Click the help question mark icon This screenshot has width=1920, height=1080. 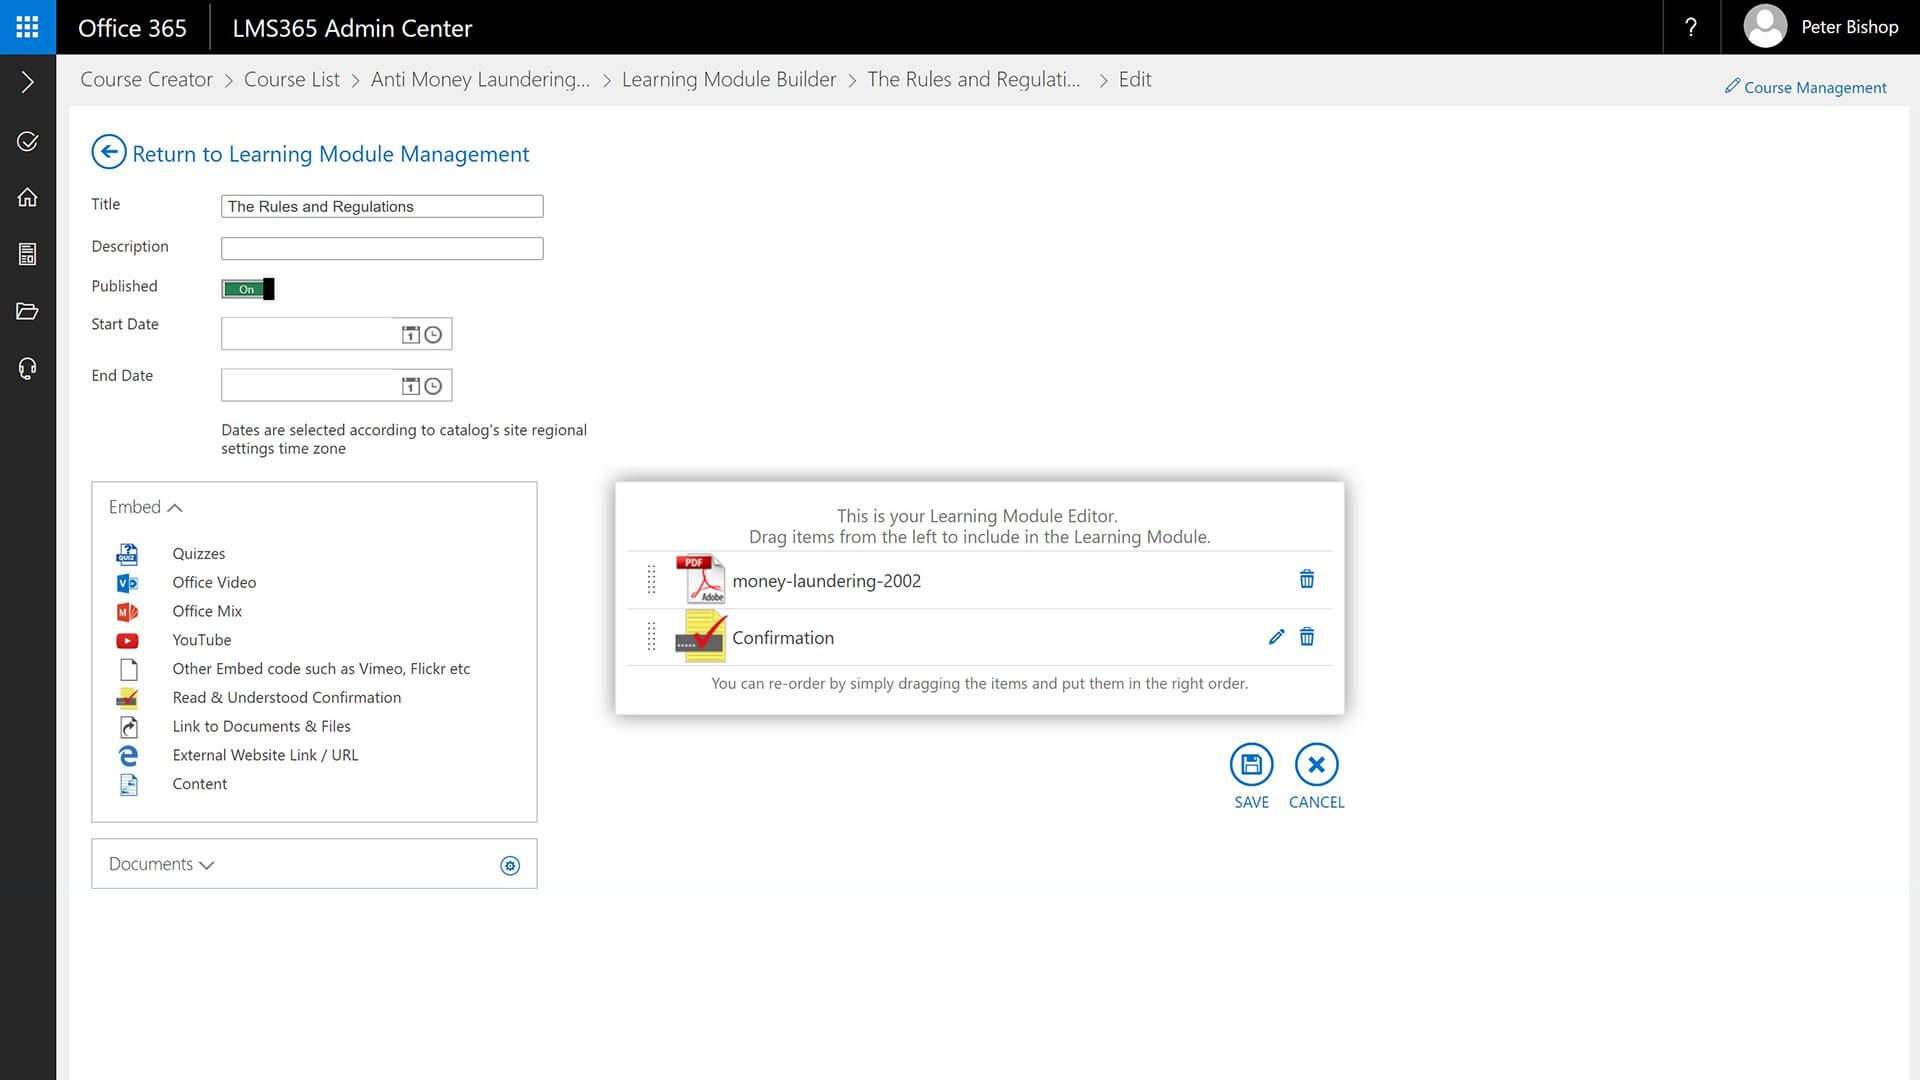click(1690, 27)
